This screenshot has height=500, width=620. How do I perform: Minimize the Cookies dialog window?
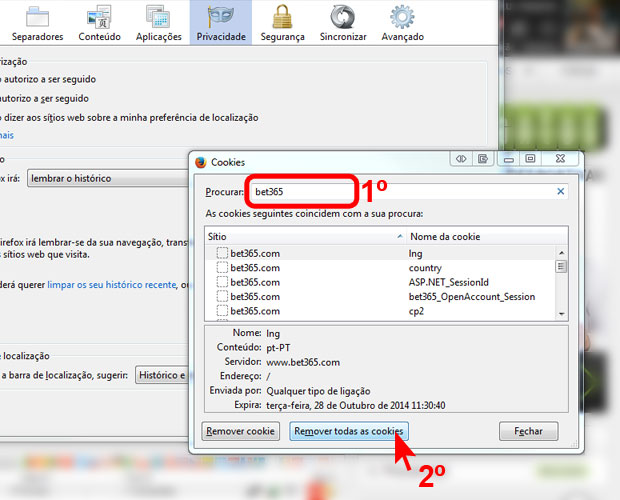pos(509,159)
